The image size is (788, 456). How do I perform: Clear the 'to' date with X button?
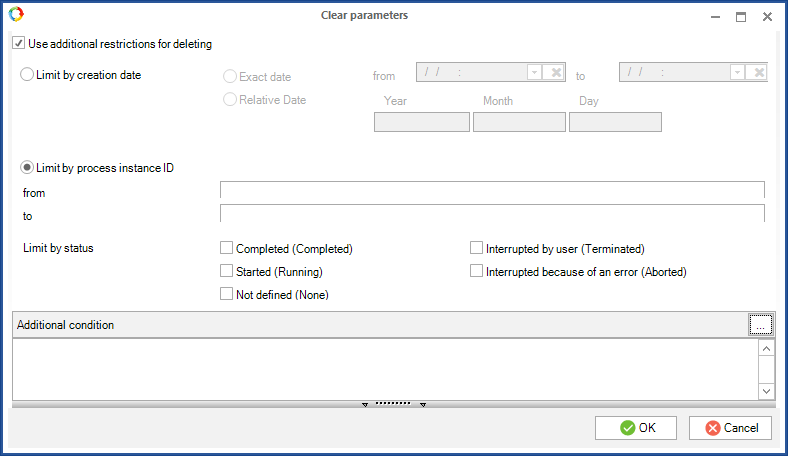(758, 73)
